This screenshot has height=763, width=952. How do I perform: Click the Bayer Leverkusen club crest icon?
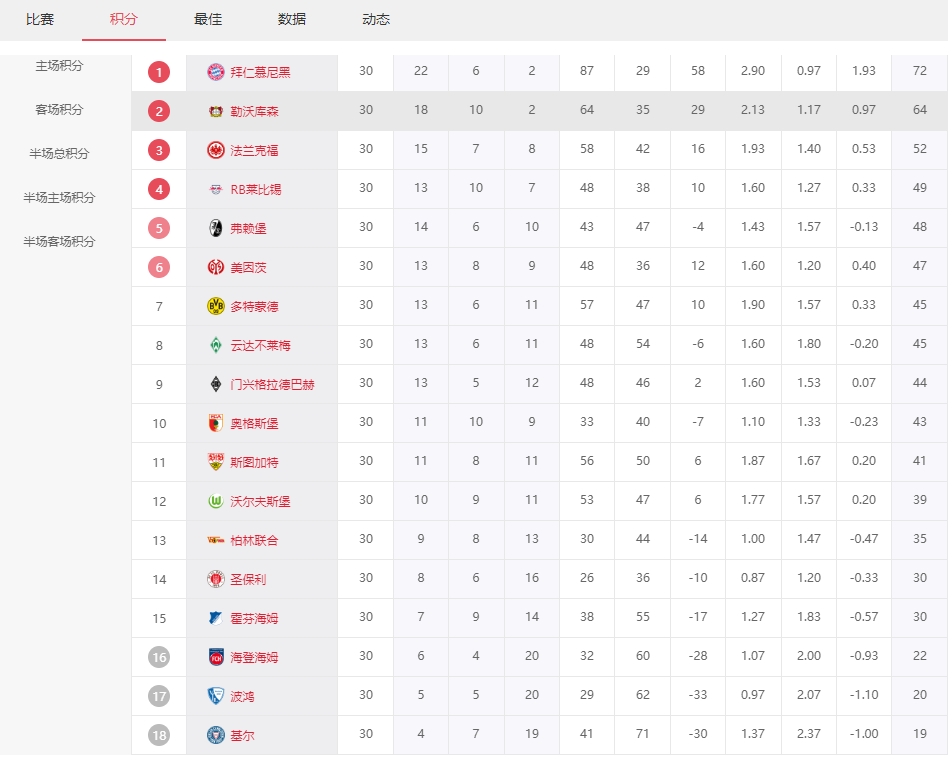click(216, 111)
